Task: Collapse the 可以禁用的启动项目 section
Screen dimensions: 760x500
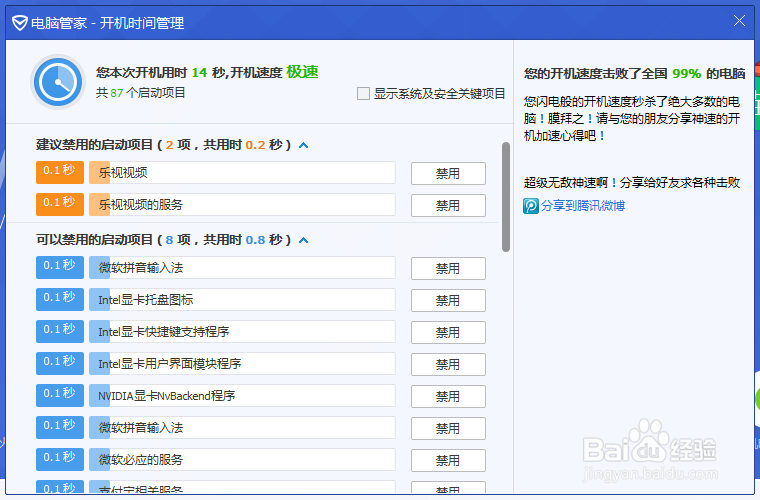Action: (303, 240)
